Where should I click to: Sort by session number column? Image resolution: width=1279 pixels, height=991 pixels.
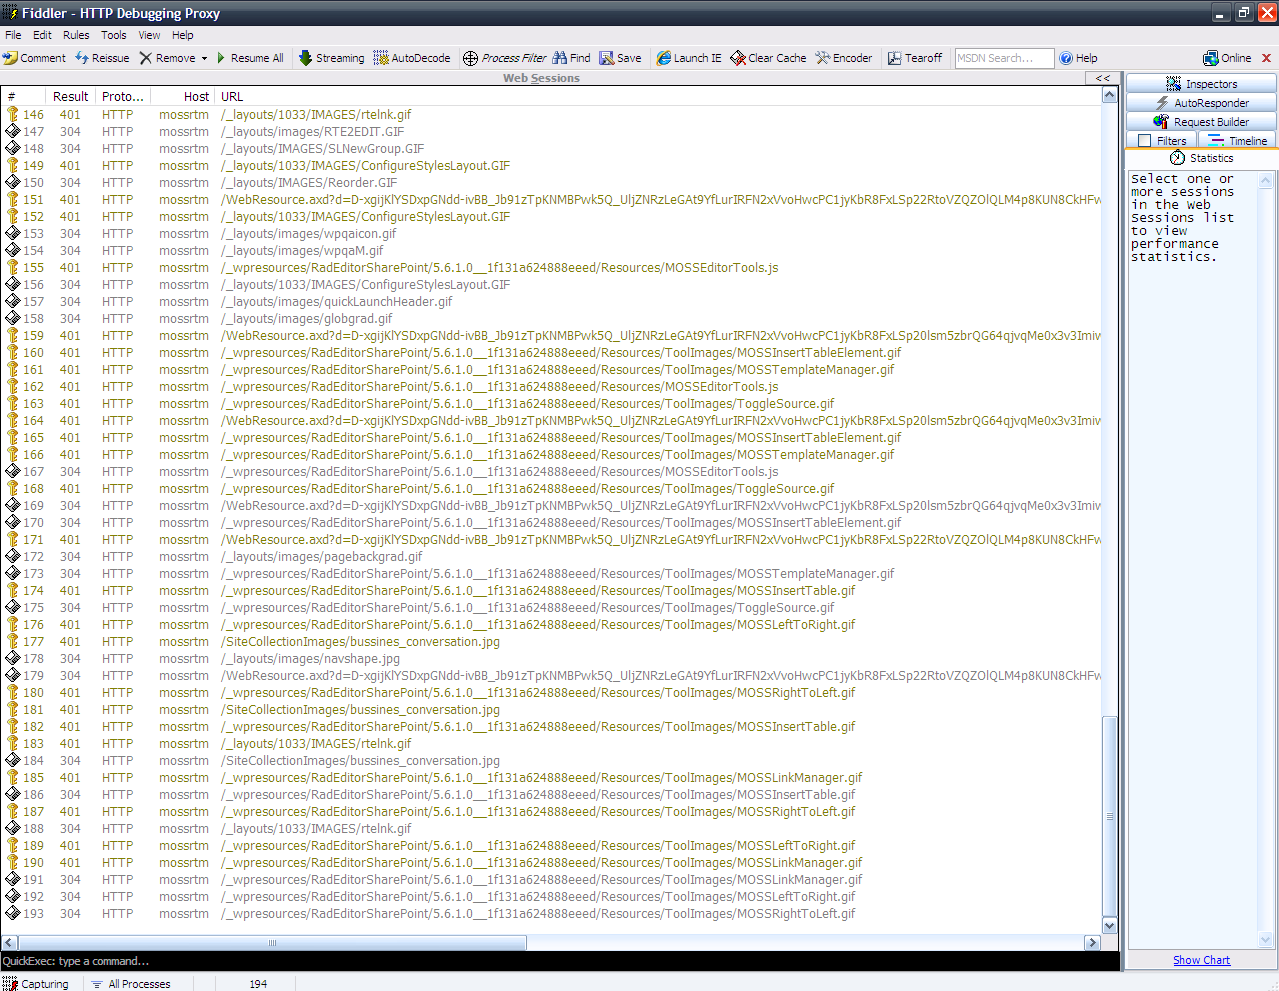pos(23,97)
